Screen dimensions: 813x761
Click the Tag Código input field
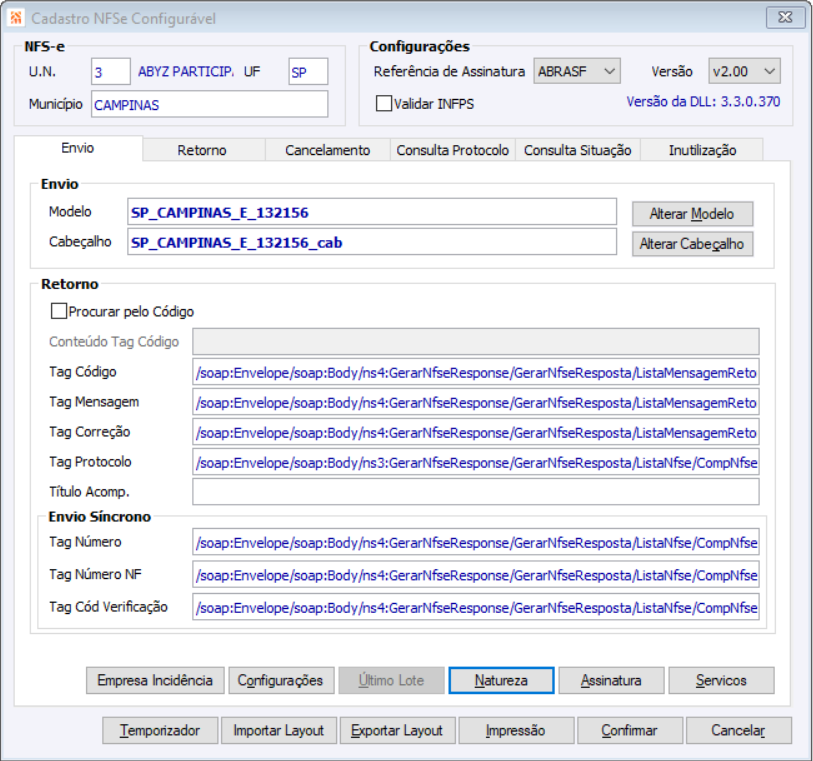tap(475, 372)
